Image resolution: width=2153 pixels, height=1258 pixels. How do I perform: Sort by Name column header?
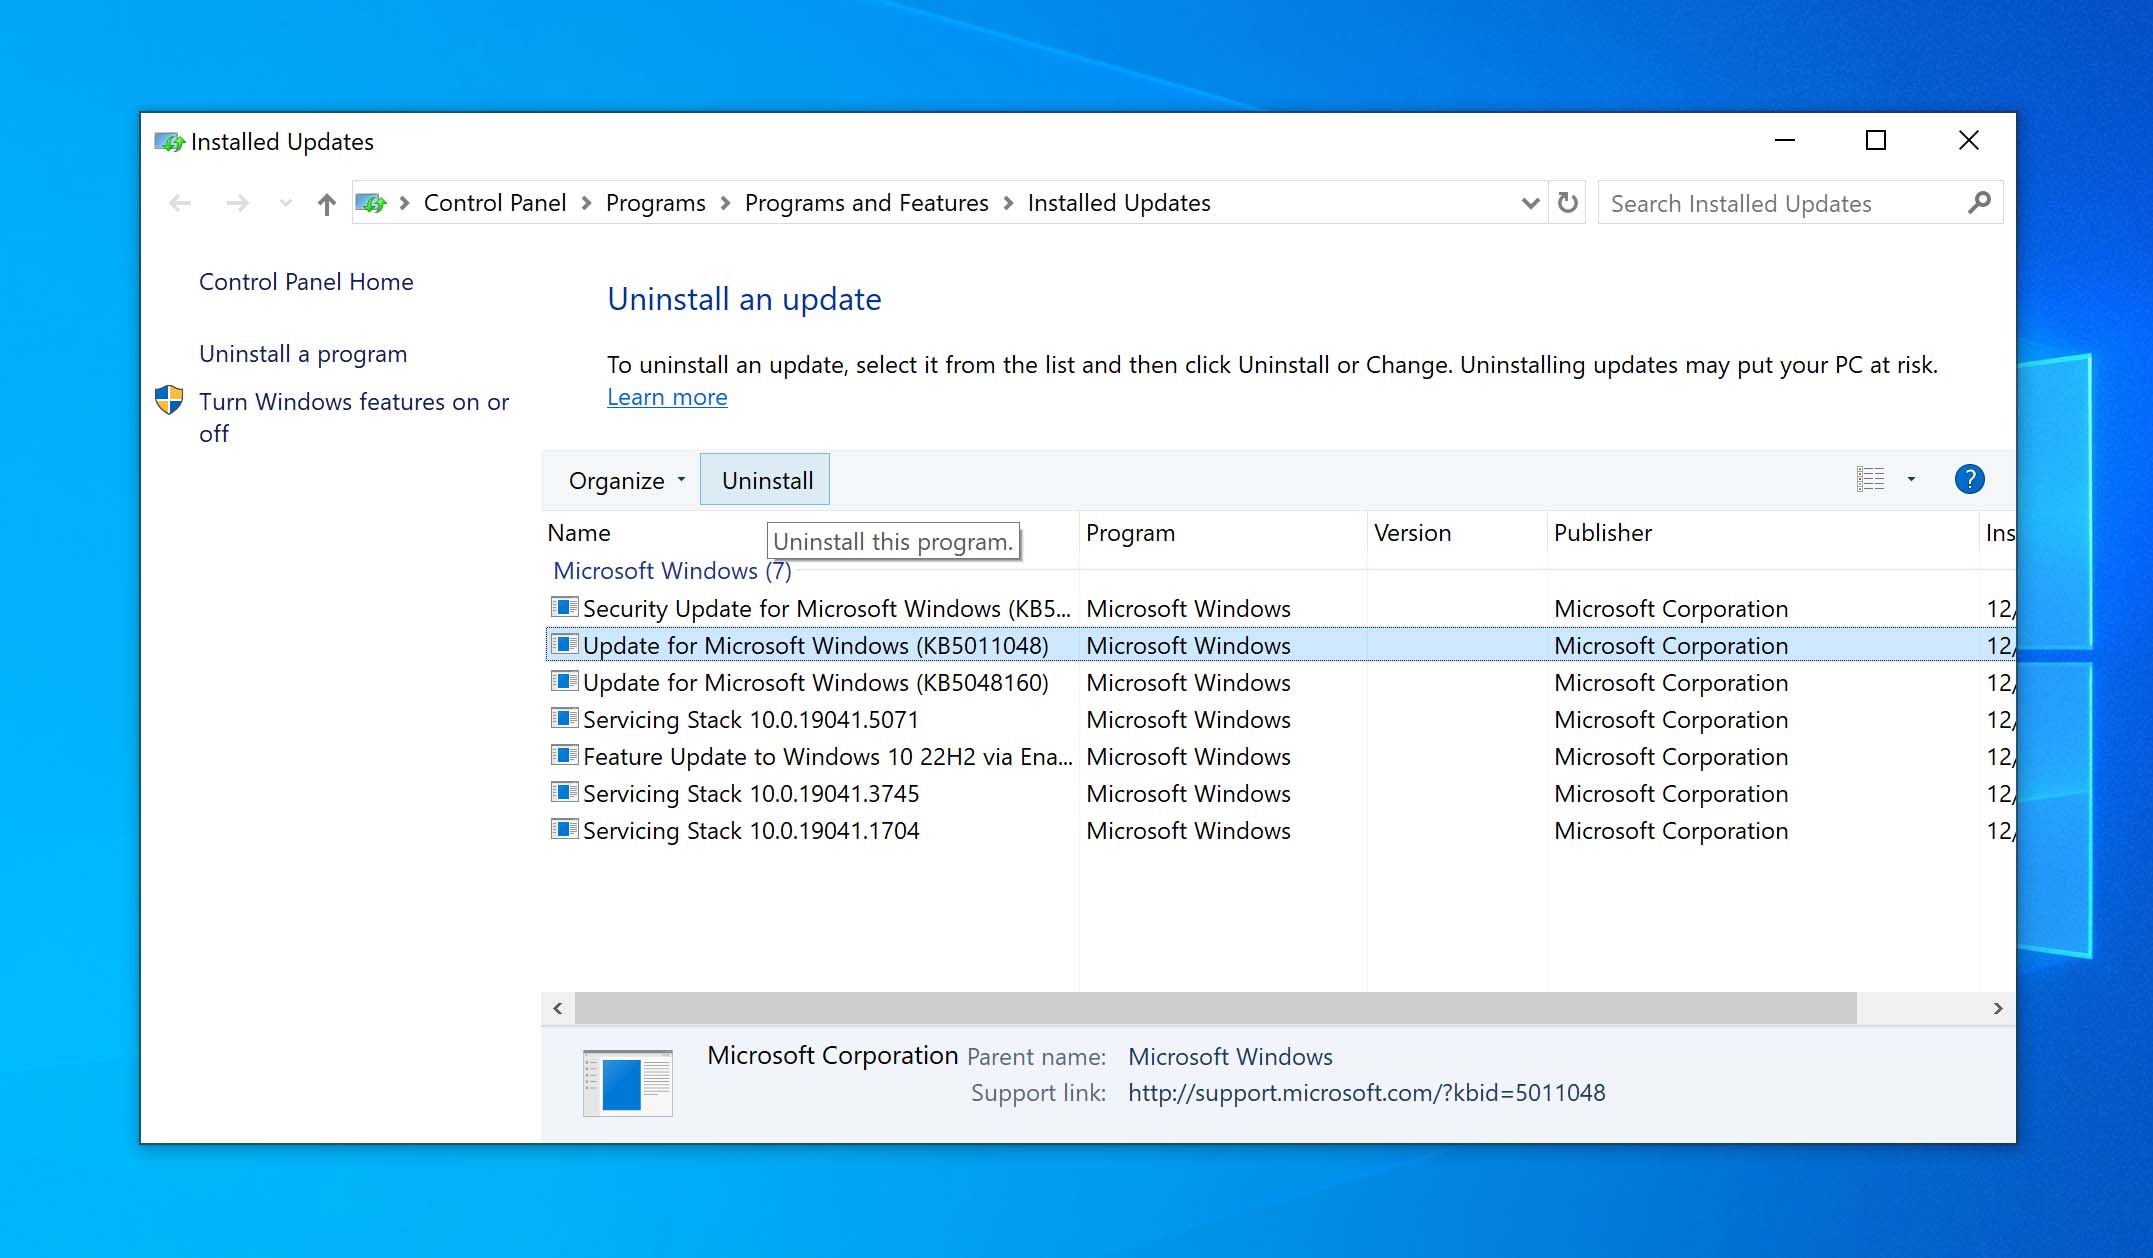[x=579, y=533]
